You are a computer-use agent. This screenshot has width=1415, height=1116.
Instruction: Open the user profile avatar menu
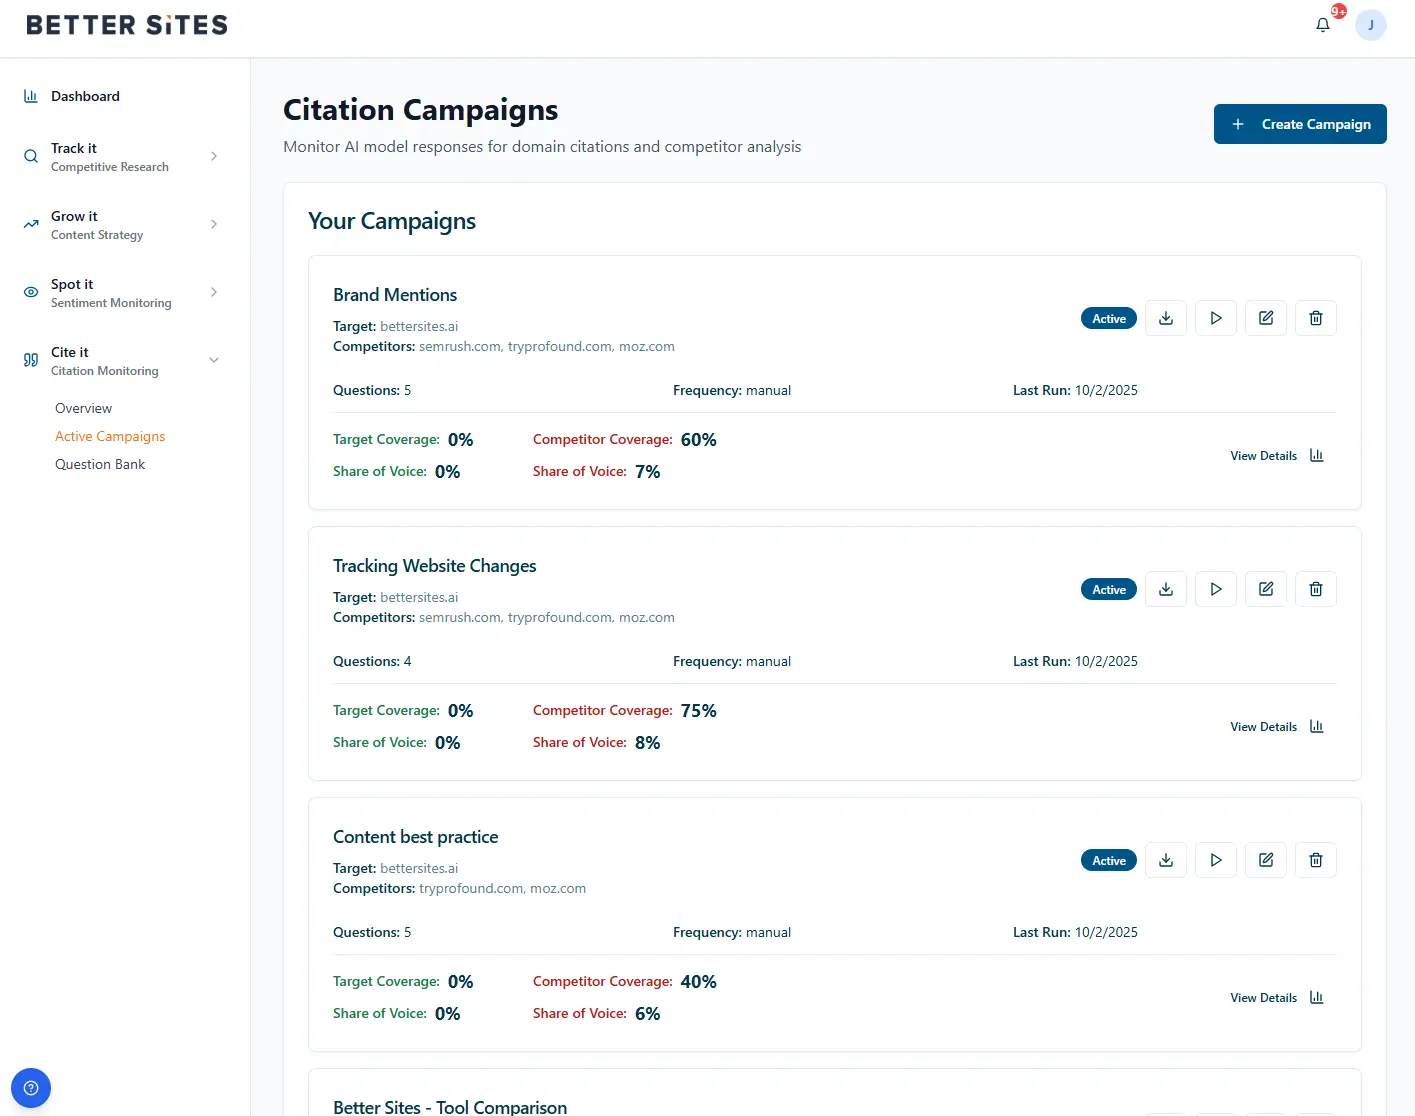click(1370, 25)
